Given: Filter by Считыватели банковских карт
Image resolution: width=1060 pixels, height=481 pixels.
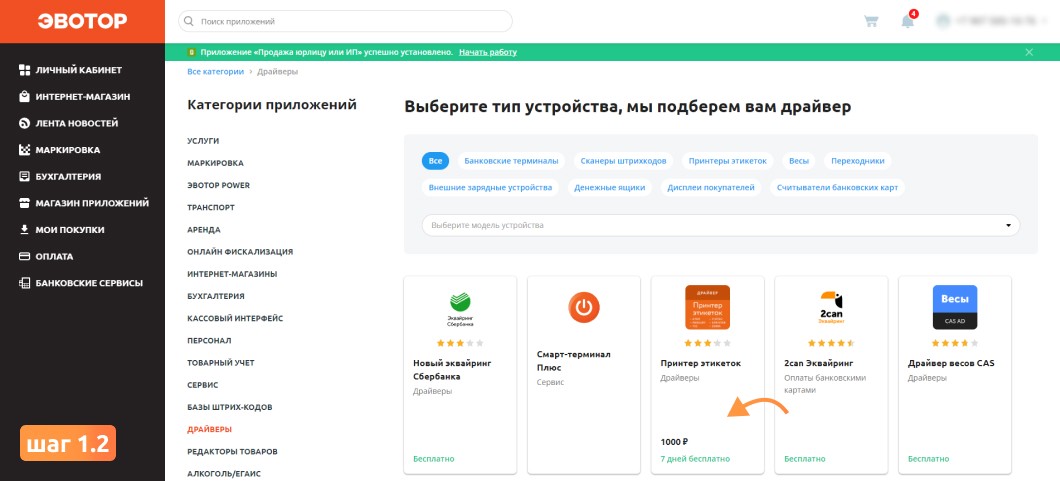Looking at the screenshot, I should click(838, 187).
